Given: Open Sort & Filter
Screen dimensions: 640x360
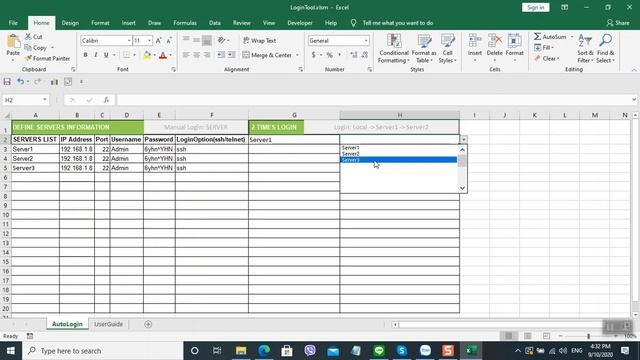Looking at the screenshot, I should (585, 49).
